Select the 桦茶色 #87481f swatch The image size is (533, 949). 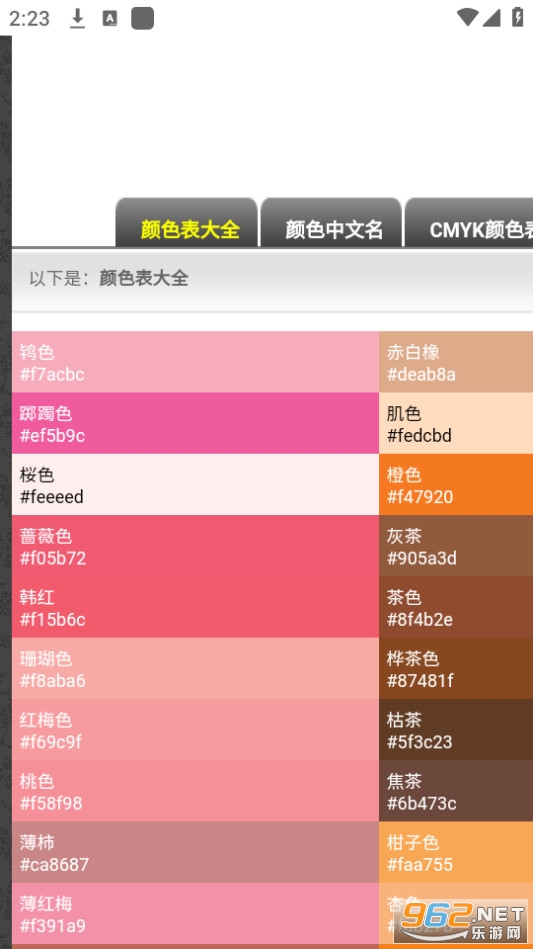[x=456, y=669]
